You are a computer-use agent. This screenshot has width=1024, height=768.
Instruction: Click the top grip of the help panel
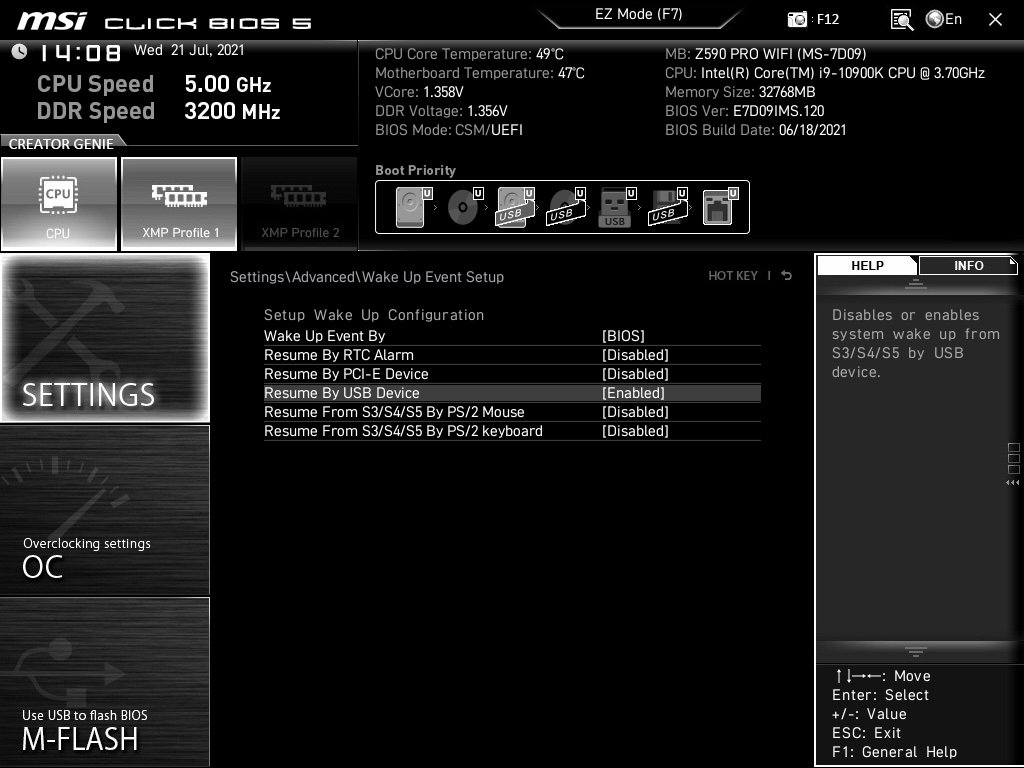[916, 283]
